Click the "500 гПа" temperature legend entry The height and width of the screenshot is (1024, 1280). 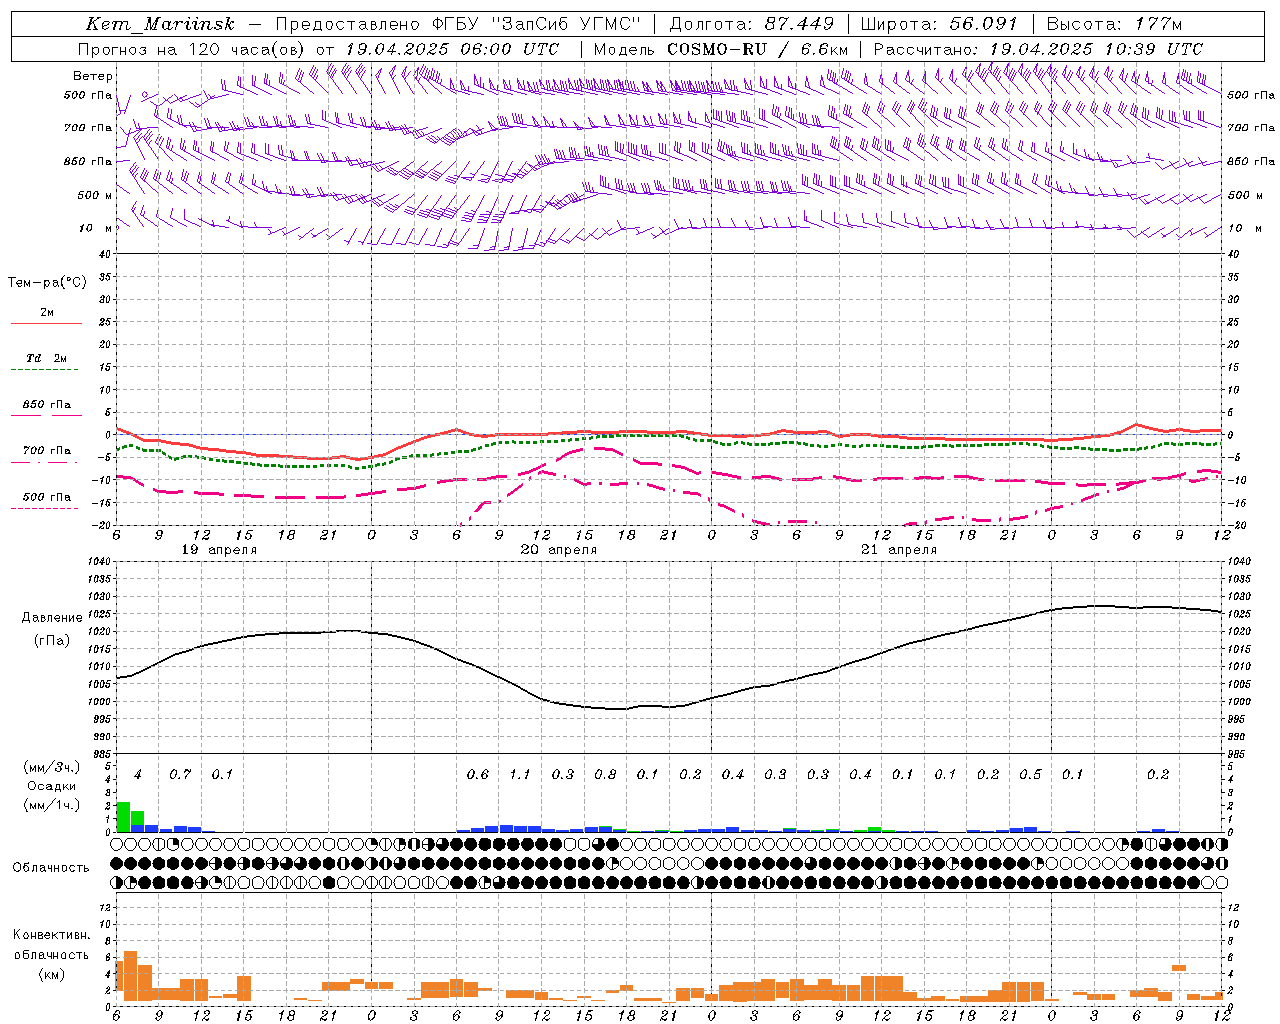(47, 497)
